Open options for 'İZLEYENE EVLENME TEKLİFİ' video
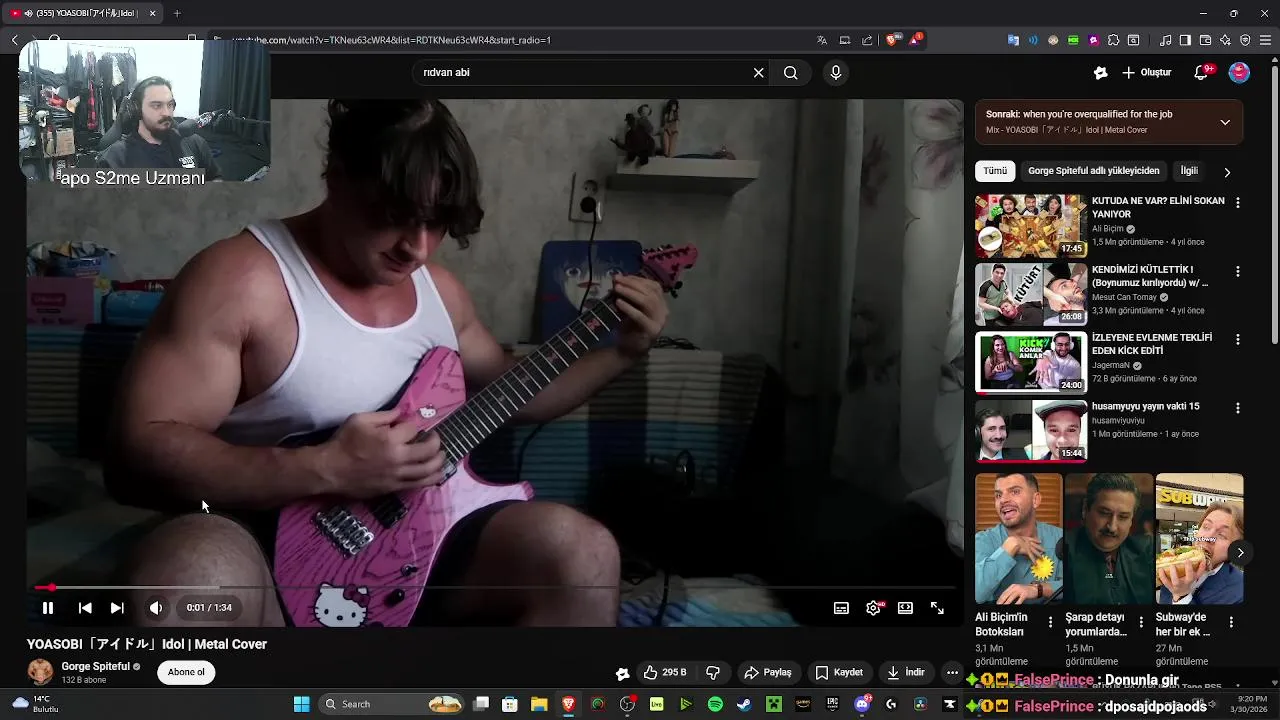Screen dimensions: 1280x720 click(x=1238, y=339)
